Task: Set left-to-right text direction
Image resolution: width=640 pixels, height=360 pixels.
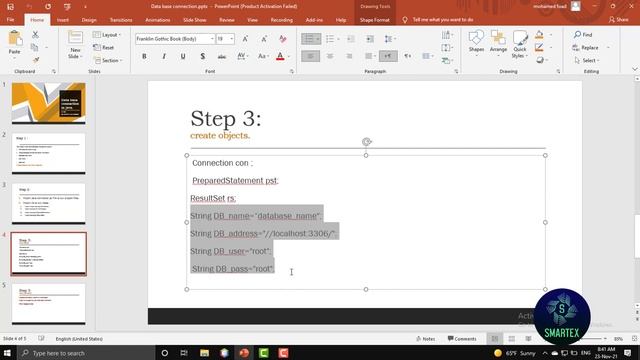Action: click(388, 56)
